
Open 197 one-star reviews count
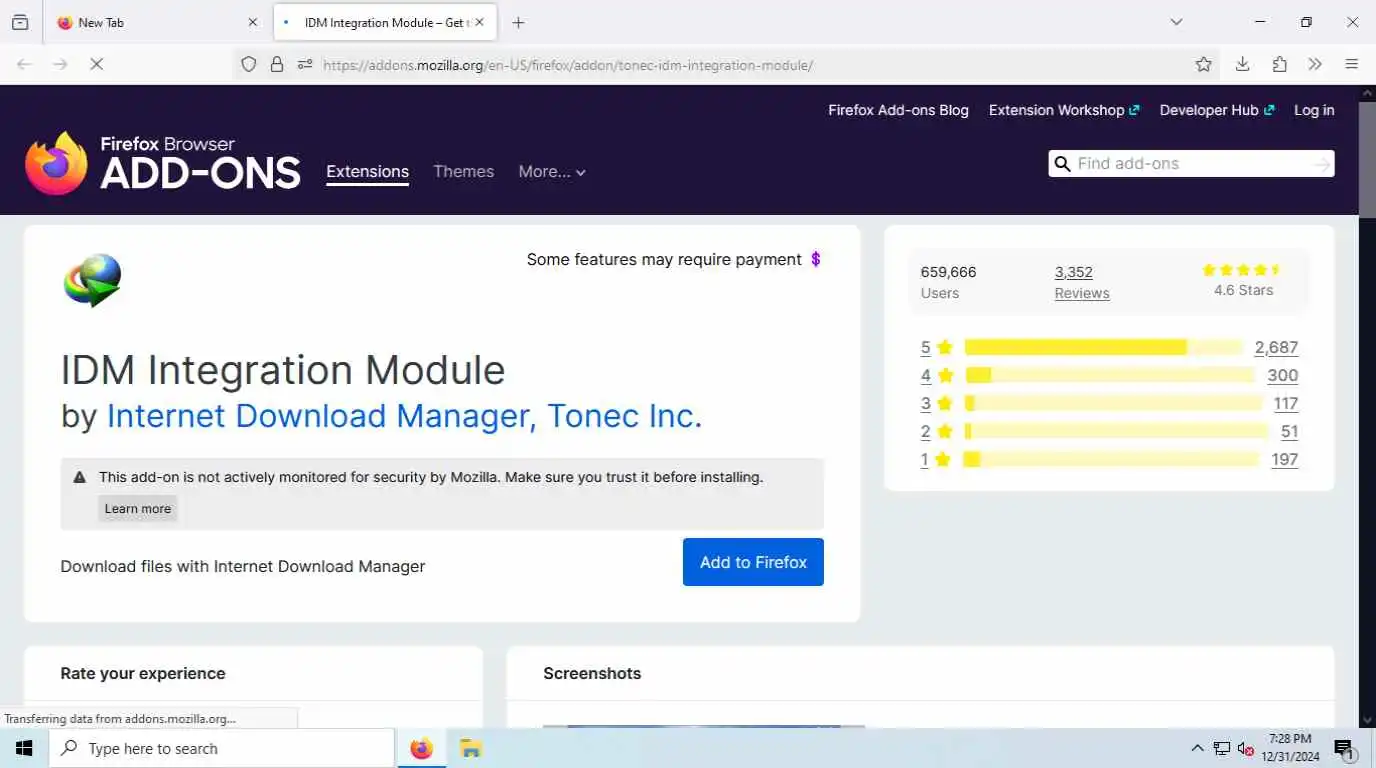click(x=1284, y=459)
